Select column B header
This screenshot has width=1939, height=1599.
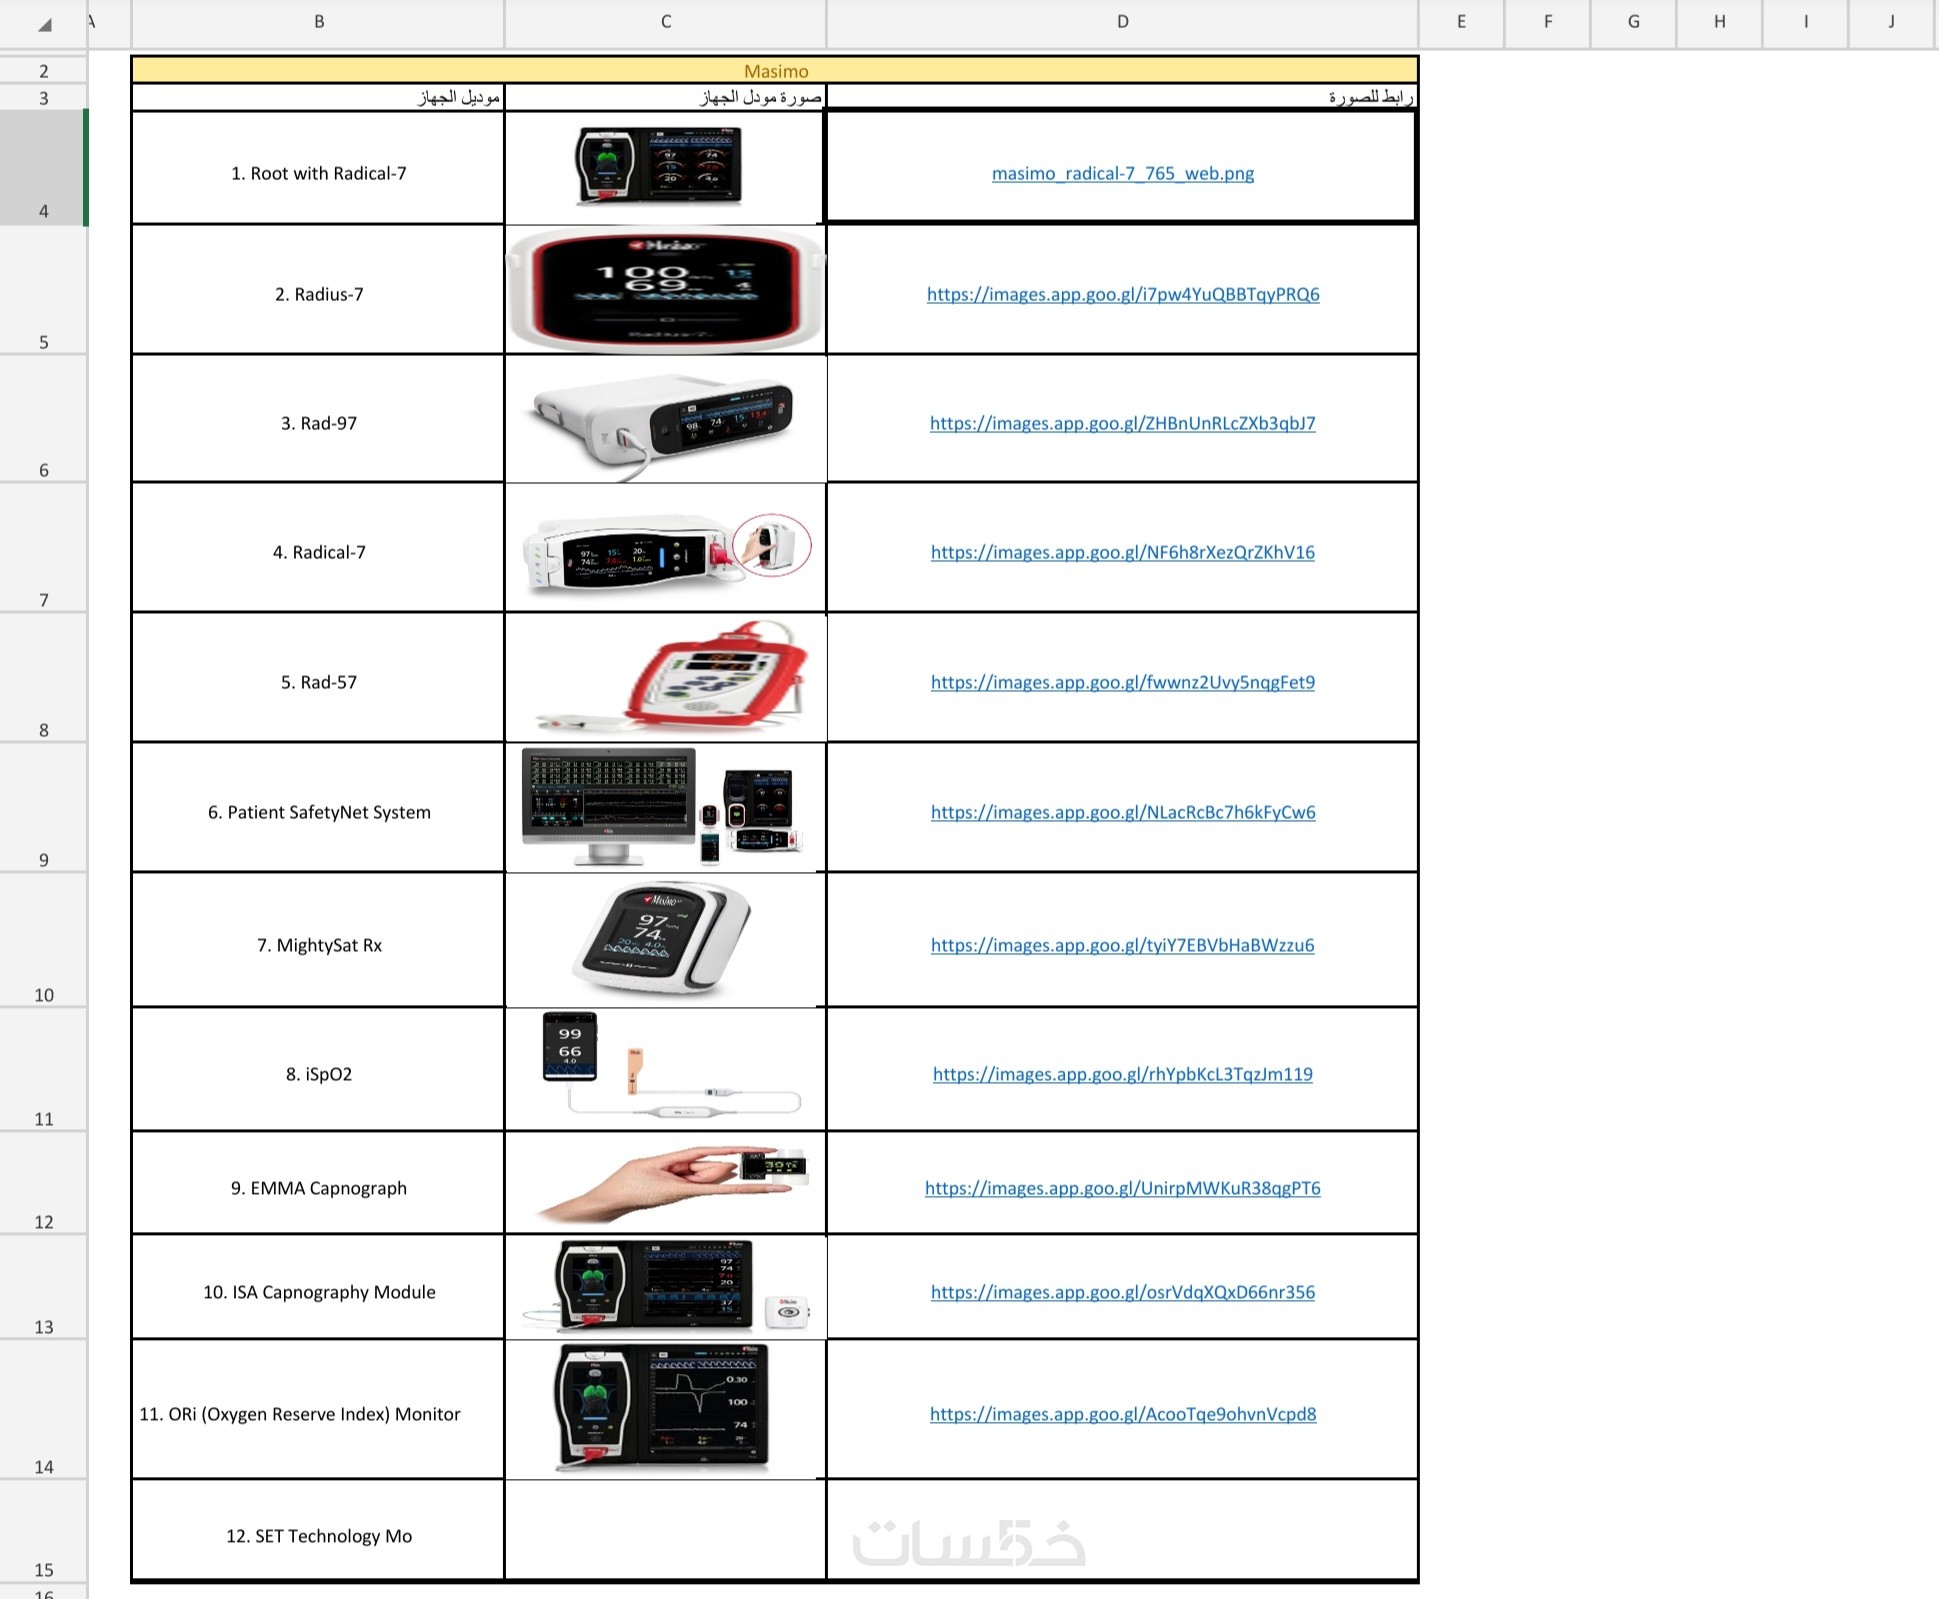318,22
